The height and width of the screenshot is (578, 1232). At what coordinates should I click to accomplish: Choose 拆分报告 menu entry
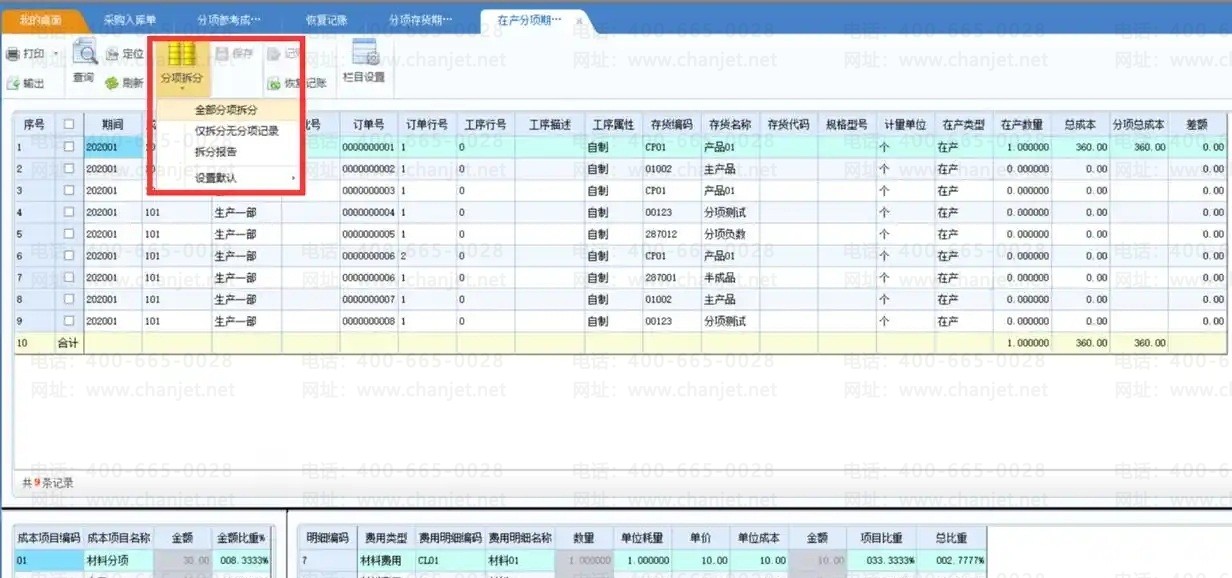[216, 152]
